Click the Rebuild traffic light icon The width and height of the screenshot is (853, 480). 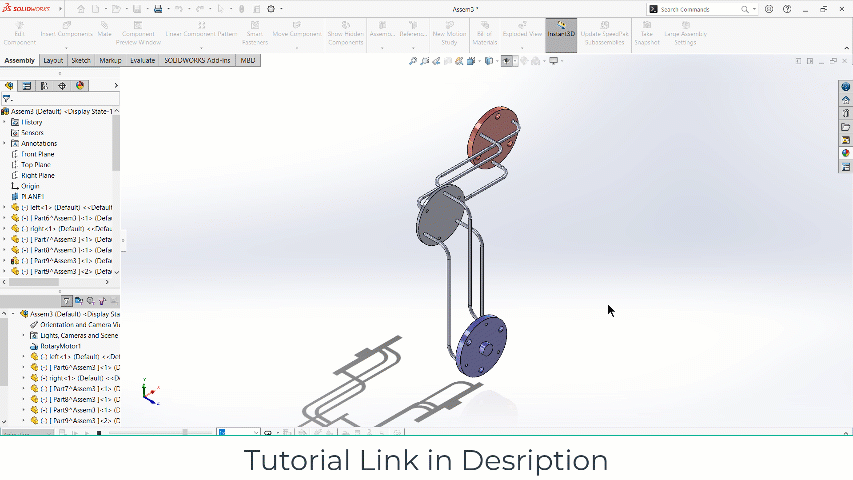click(x=242, y=9)
